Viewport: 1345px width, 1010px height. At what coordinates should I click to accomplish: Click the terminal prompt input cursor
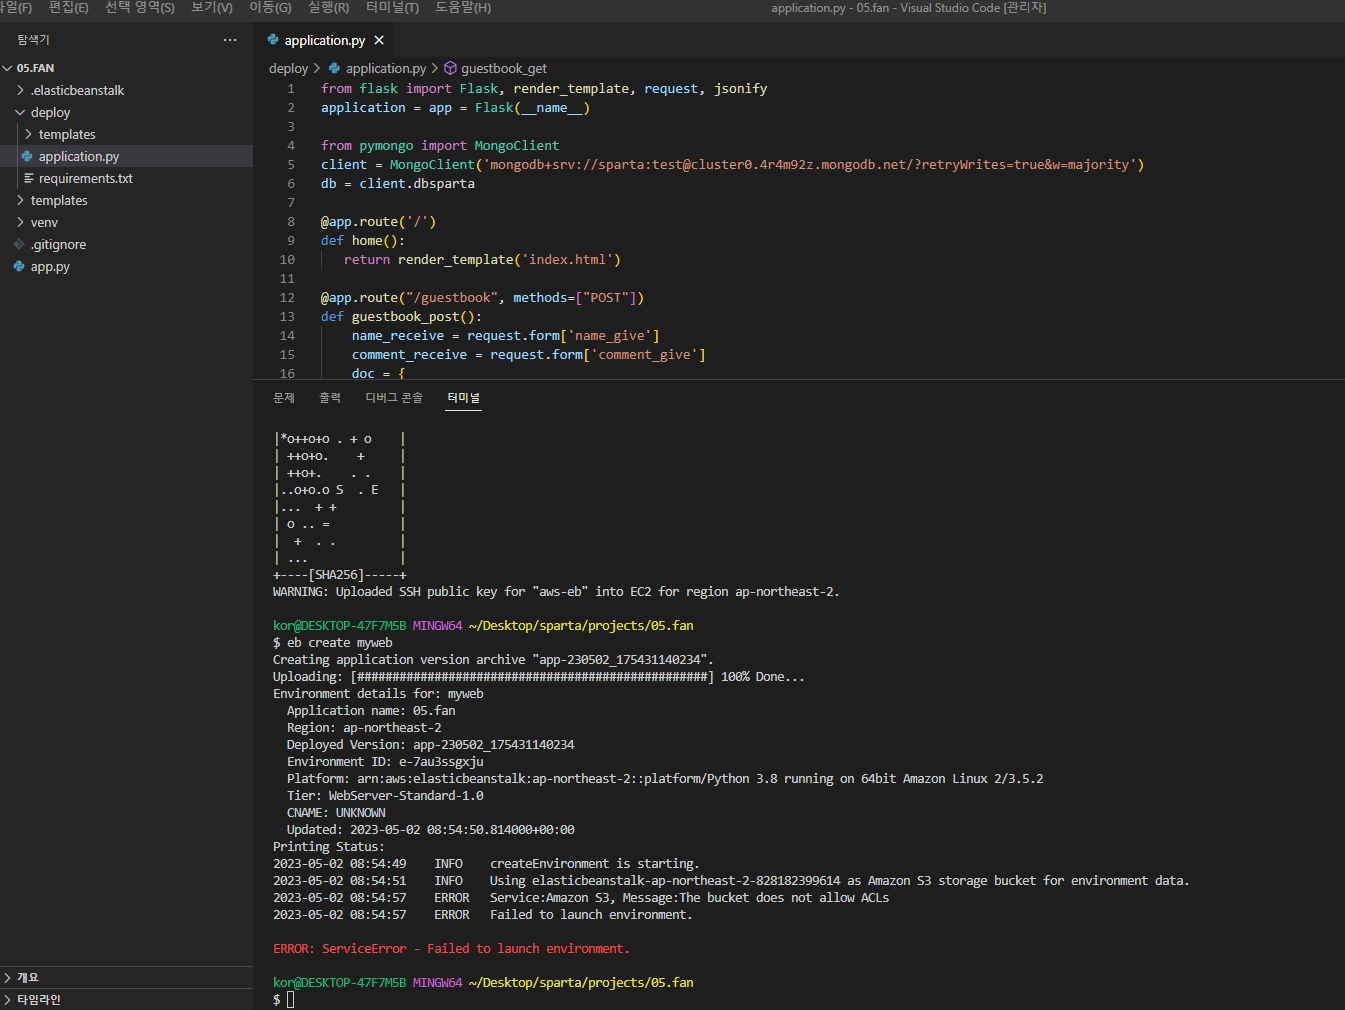[291, 1000]
